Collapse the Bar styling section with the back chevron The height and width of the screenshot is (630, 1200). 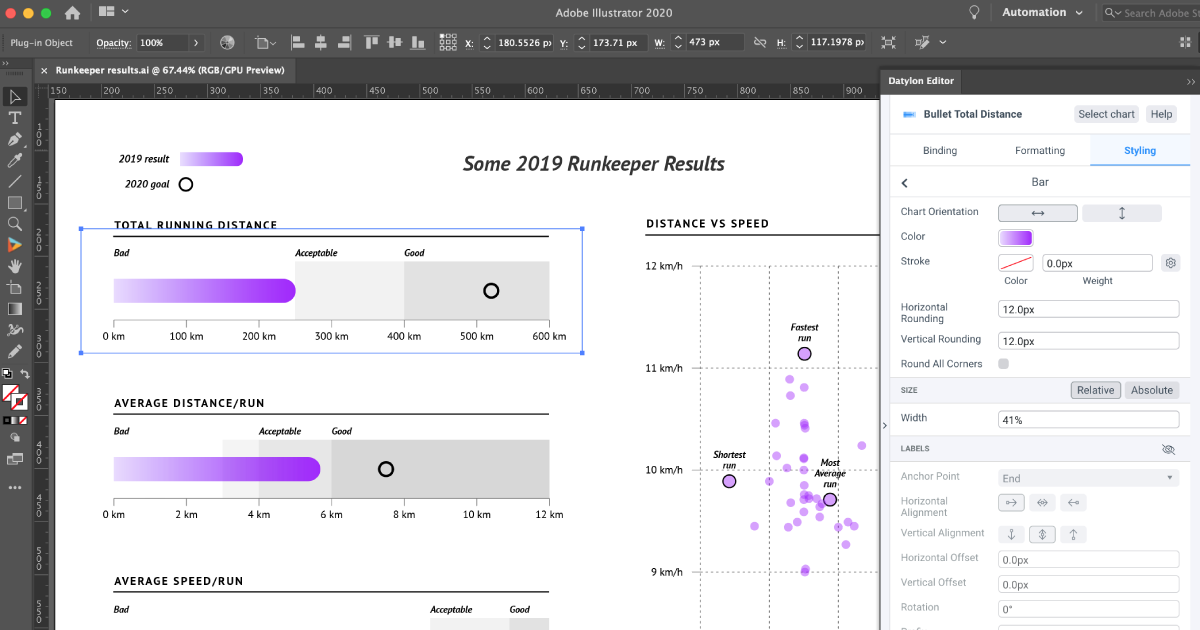[x=904, y=182]
